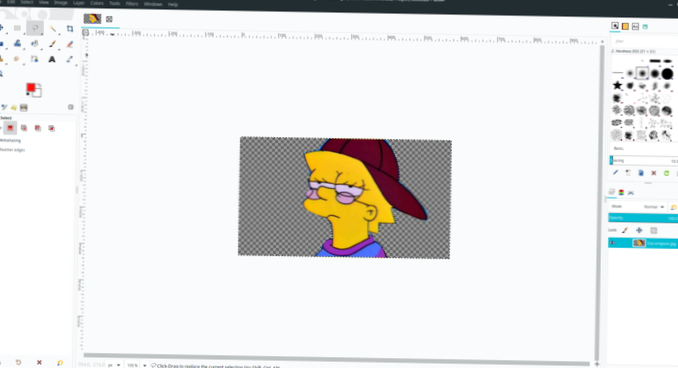This screenshot has height=368, width=678.
Task: Switch to the Paths tab in layers dock
Action: [x=631, y=192]
